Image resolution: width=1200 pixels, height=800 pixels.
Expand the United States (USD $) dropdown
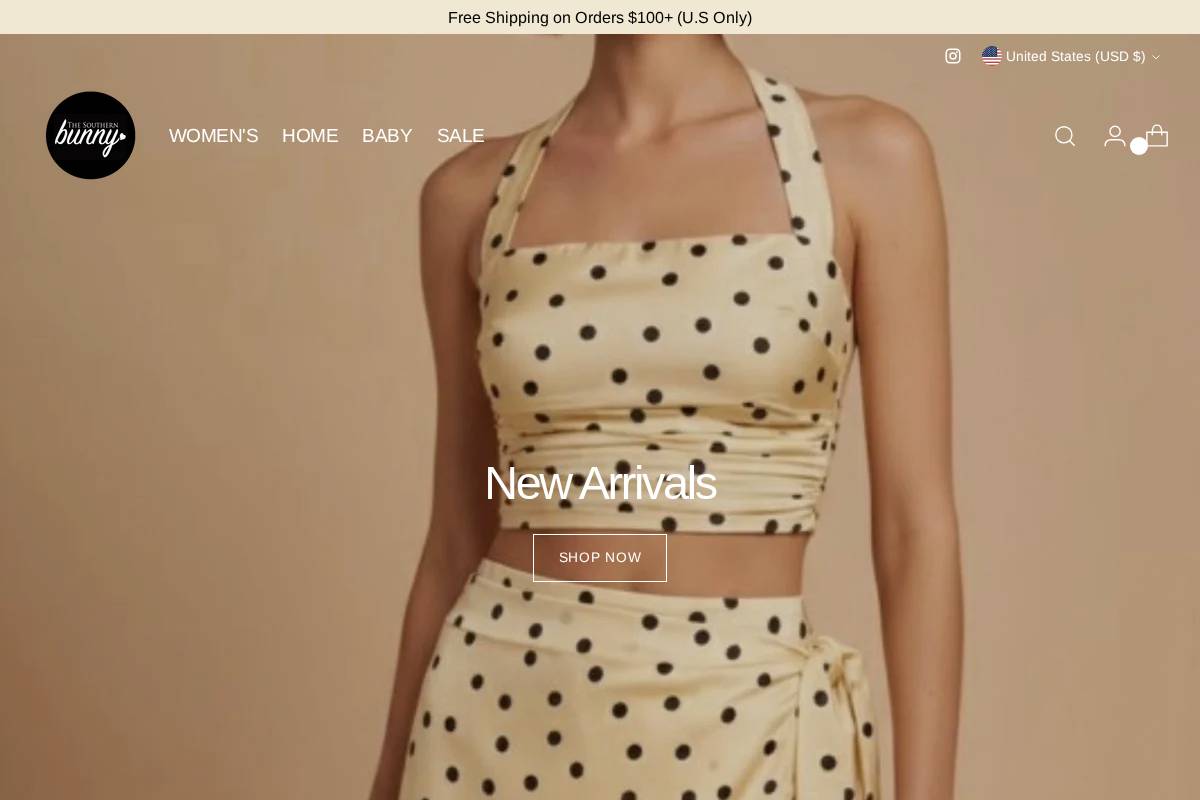pos(1070,56)
